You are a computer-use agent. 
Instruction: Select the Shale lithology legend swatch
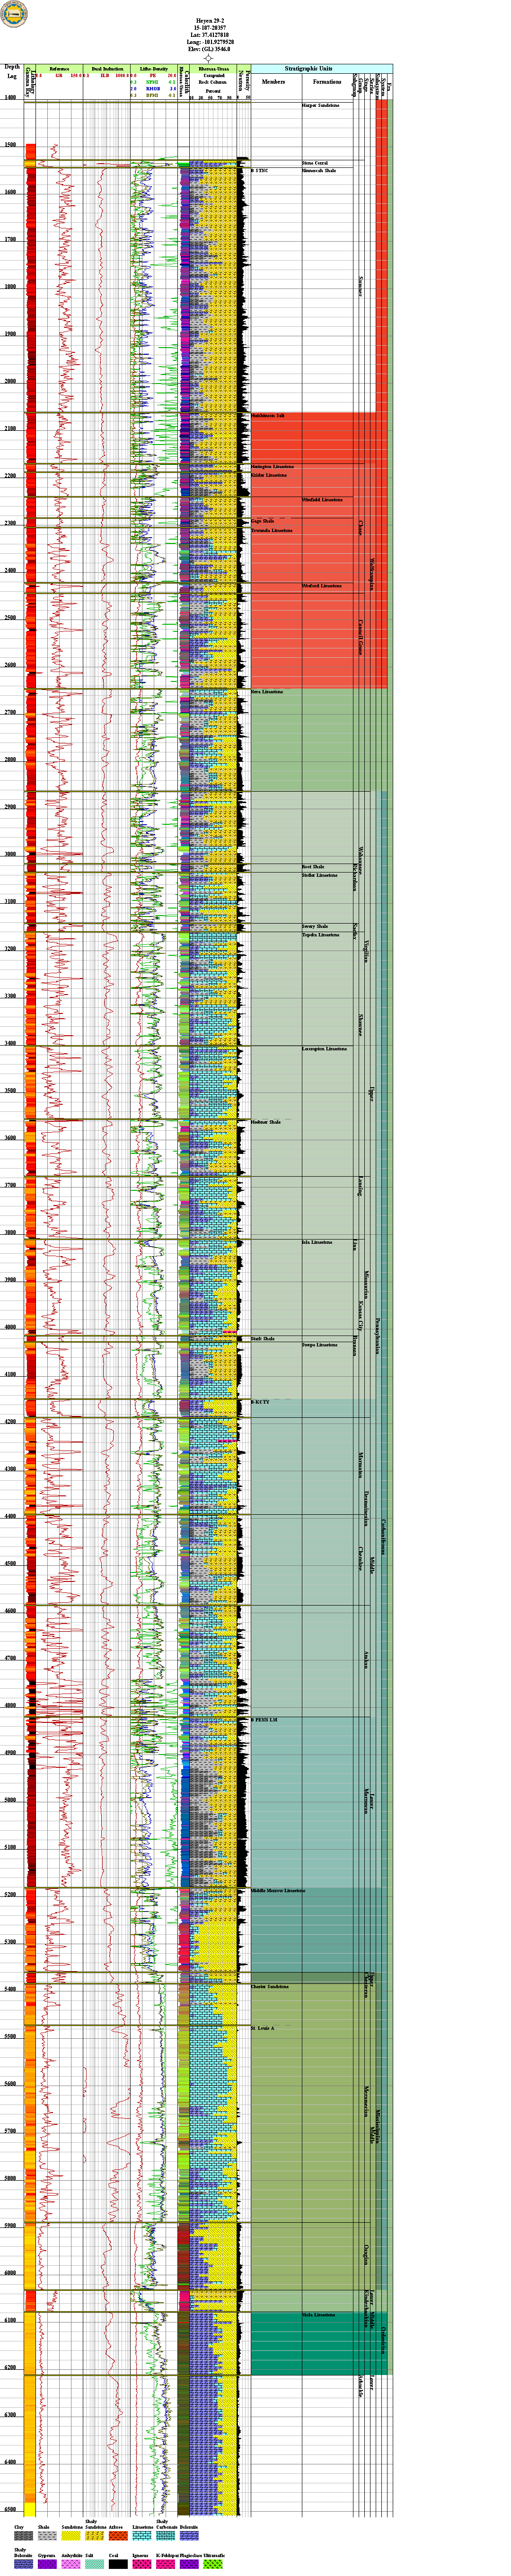click(x=47, y=2535)
